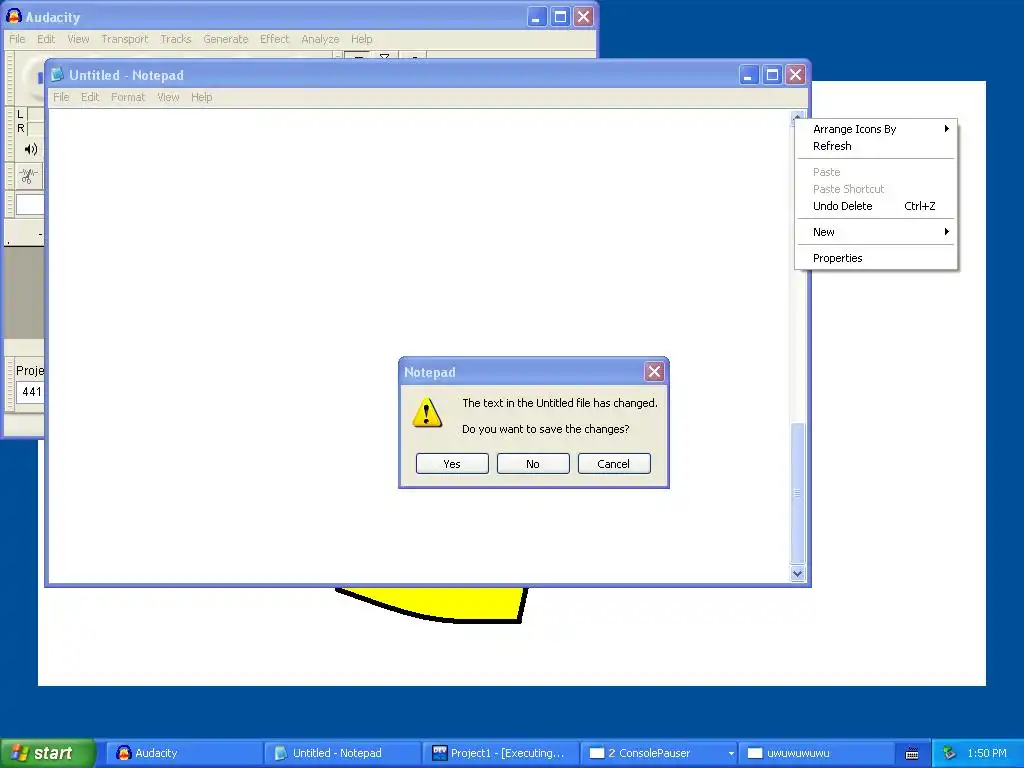Open Audacity's Tracks menu
Image resolution: width=1024 pixels, height=768 pixels.
point(176,39)
